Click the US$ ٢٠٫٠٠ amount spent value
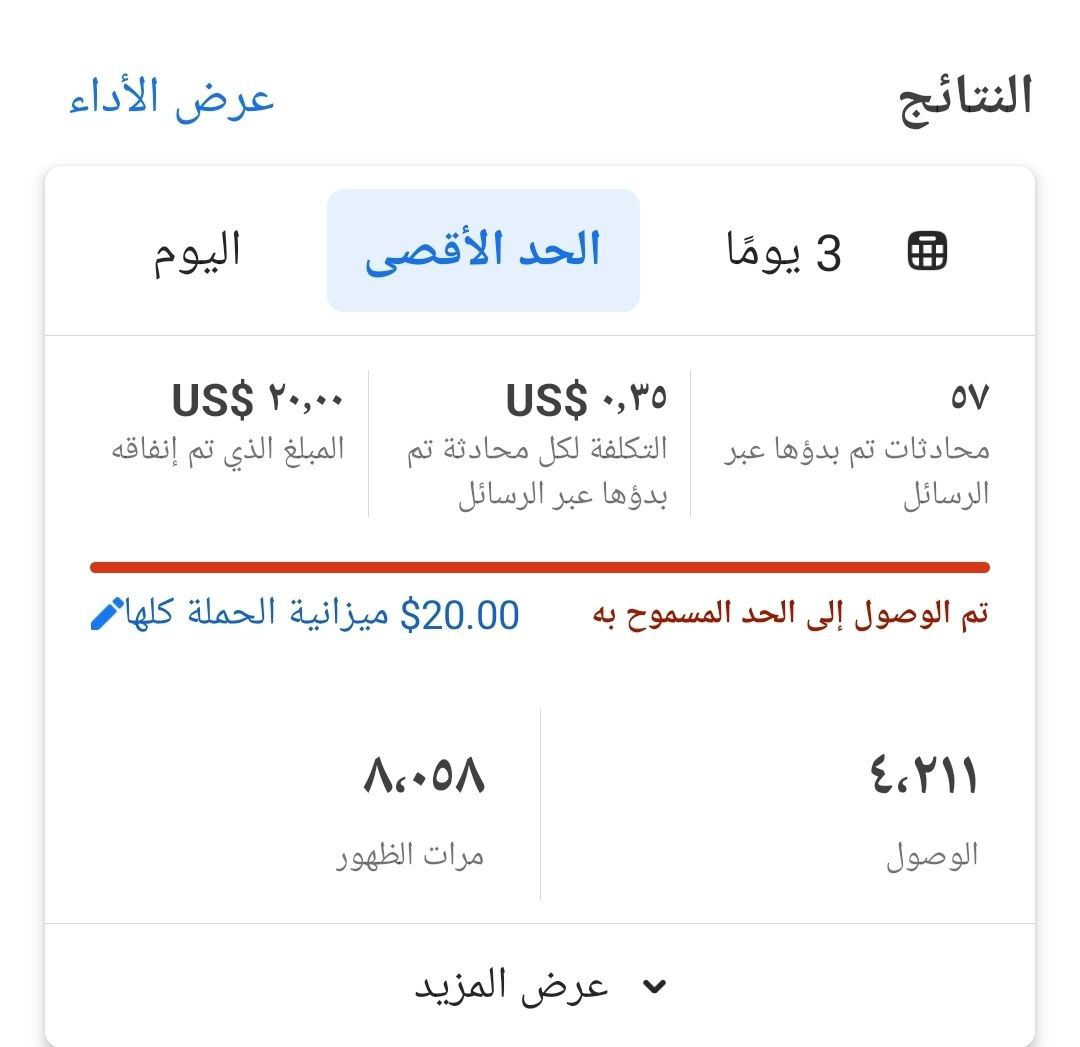 tap(258, 399)
